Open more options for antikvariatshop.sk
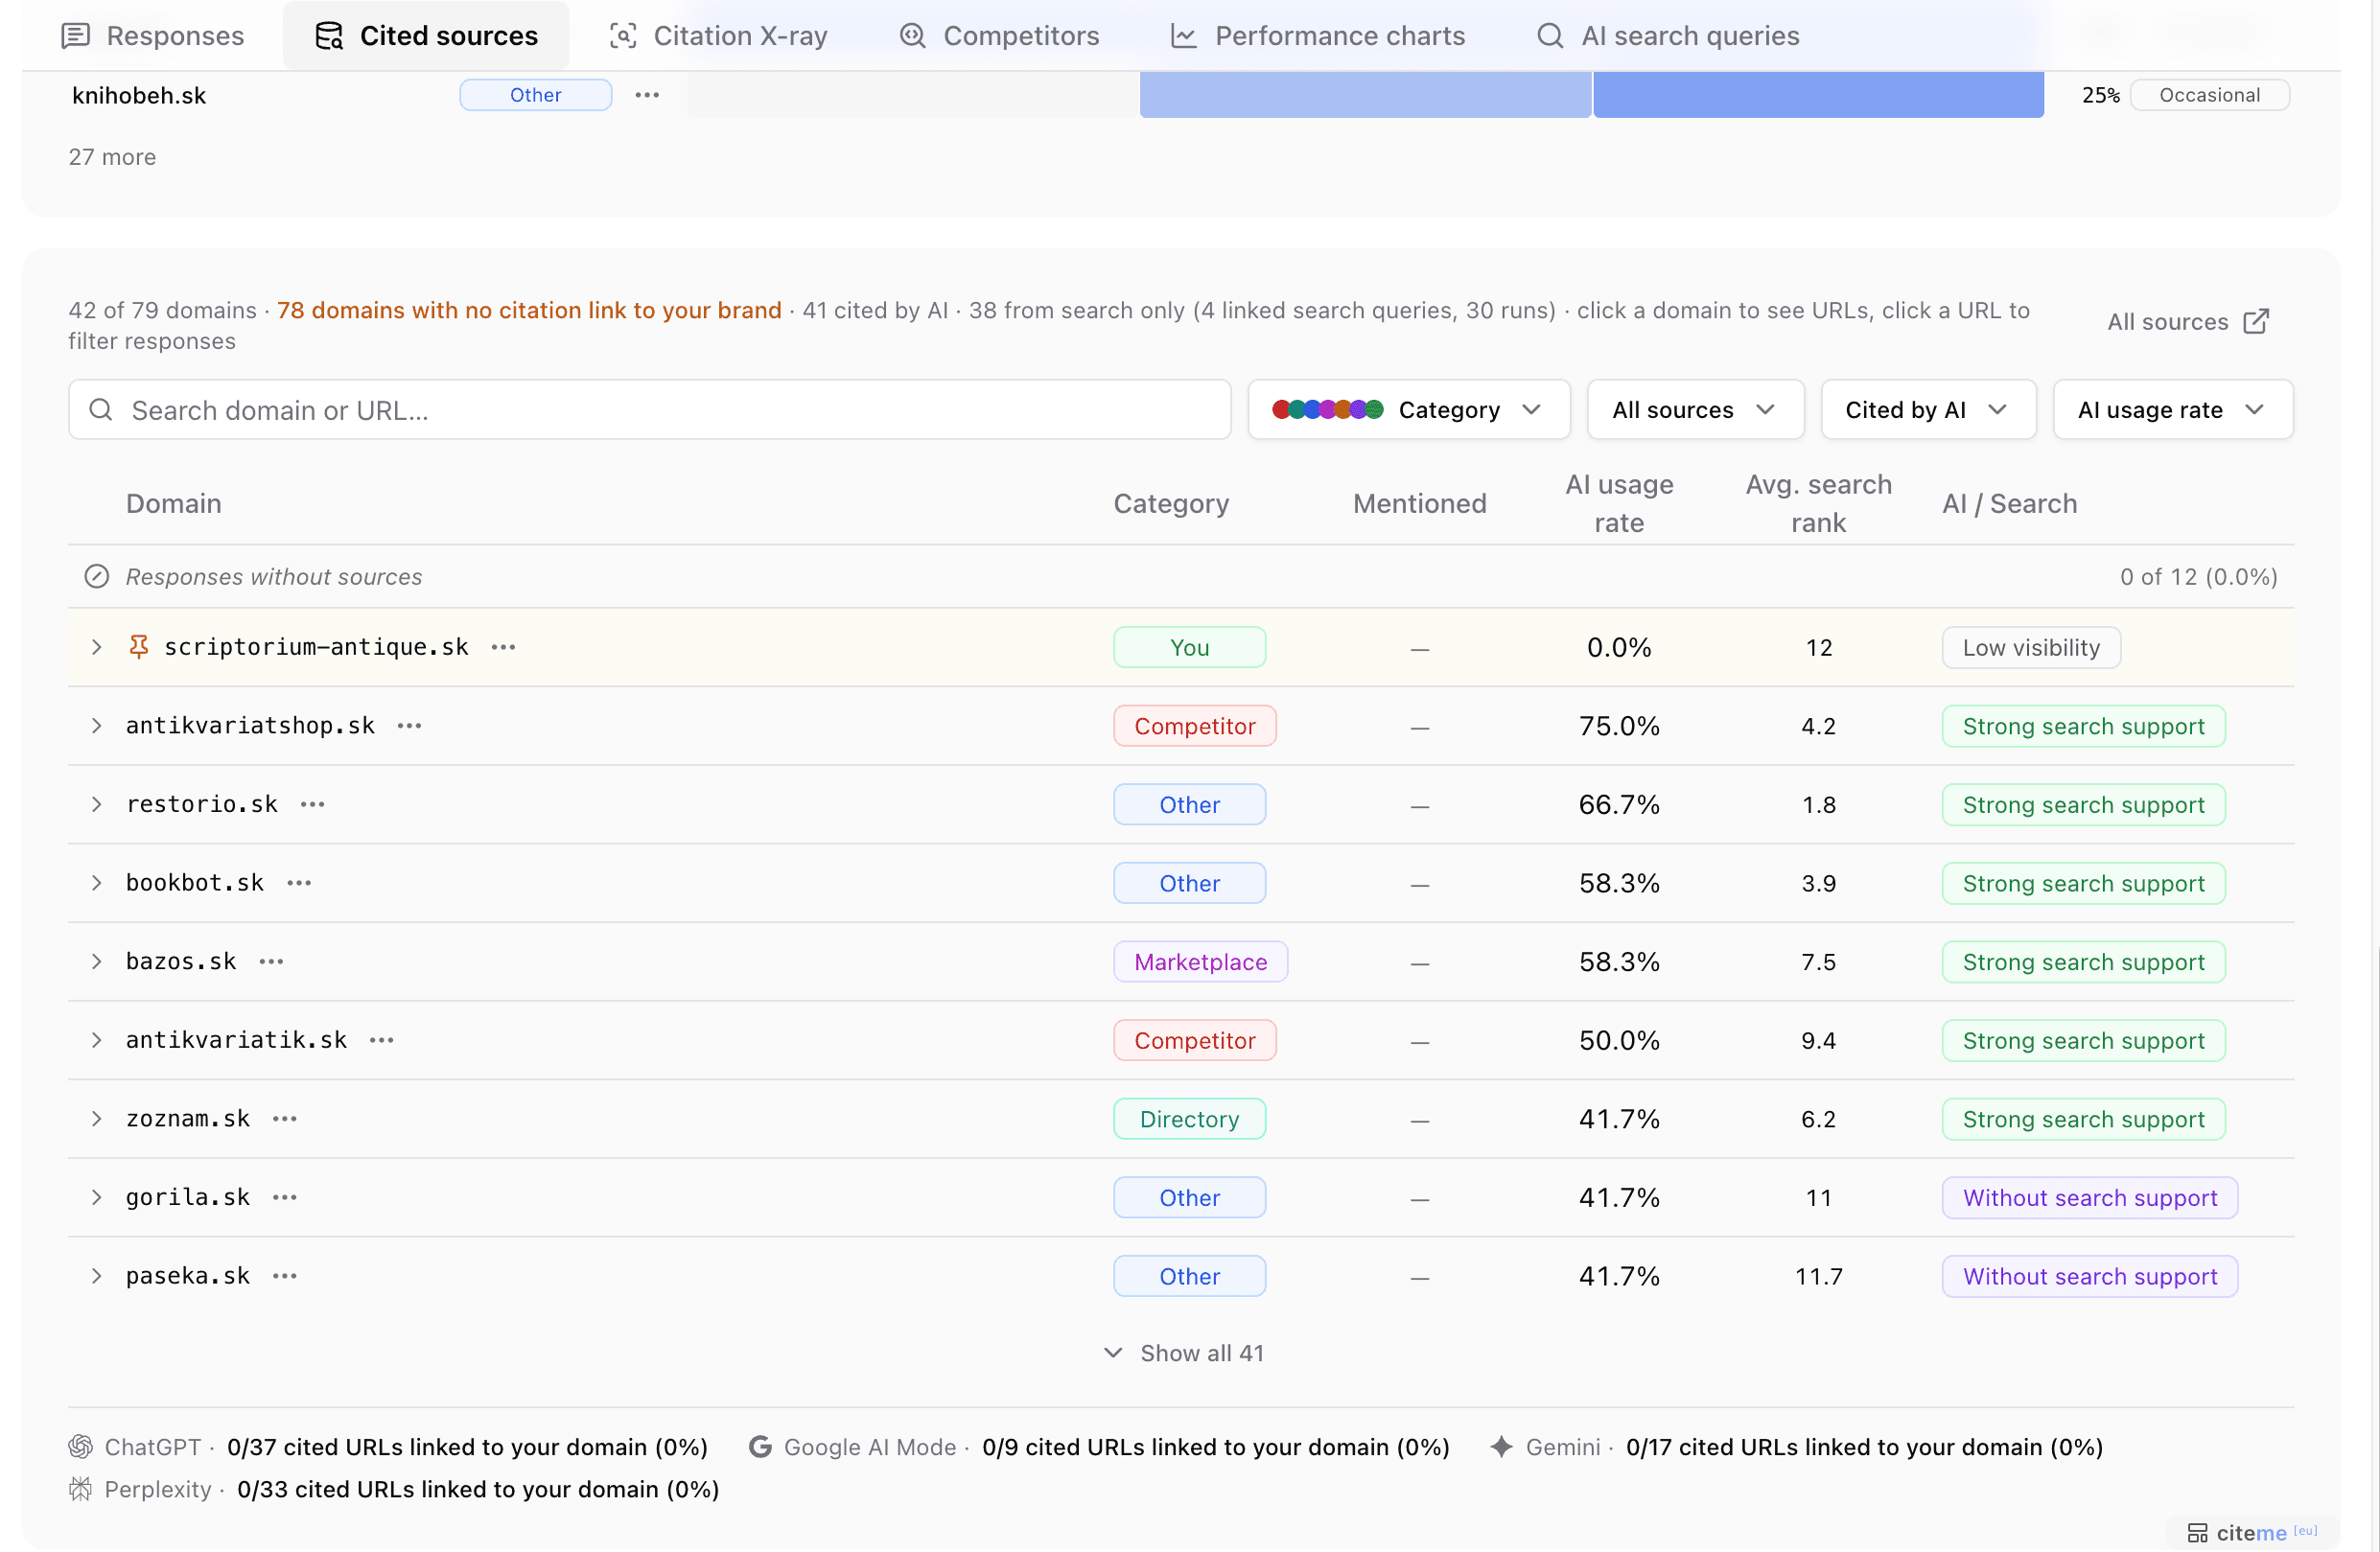Screen dimensions: 2380x1552 pos(410,726)
